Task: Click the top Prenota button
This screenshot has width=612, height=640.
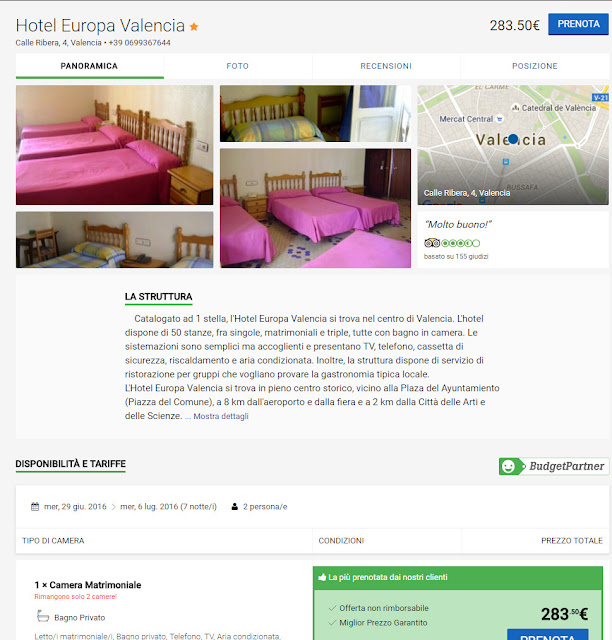Action: [x=578, y=24]
